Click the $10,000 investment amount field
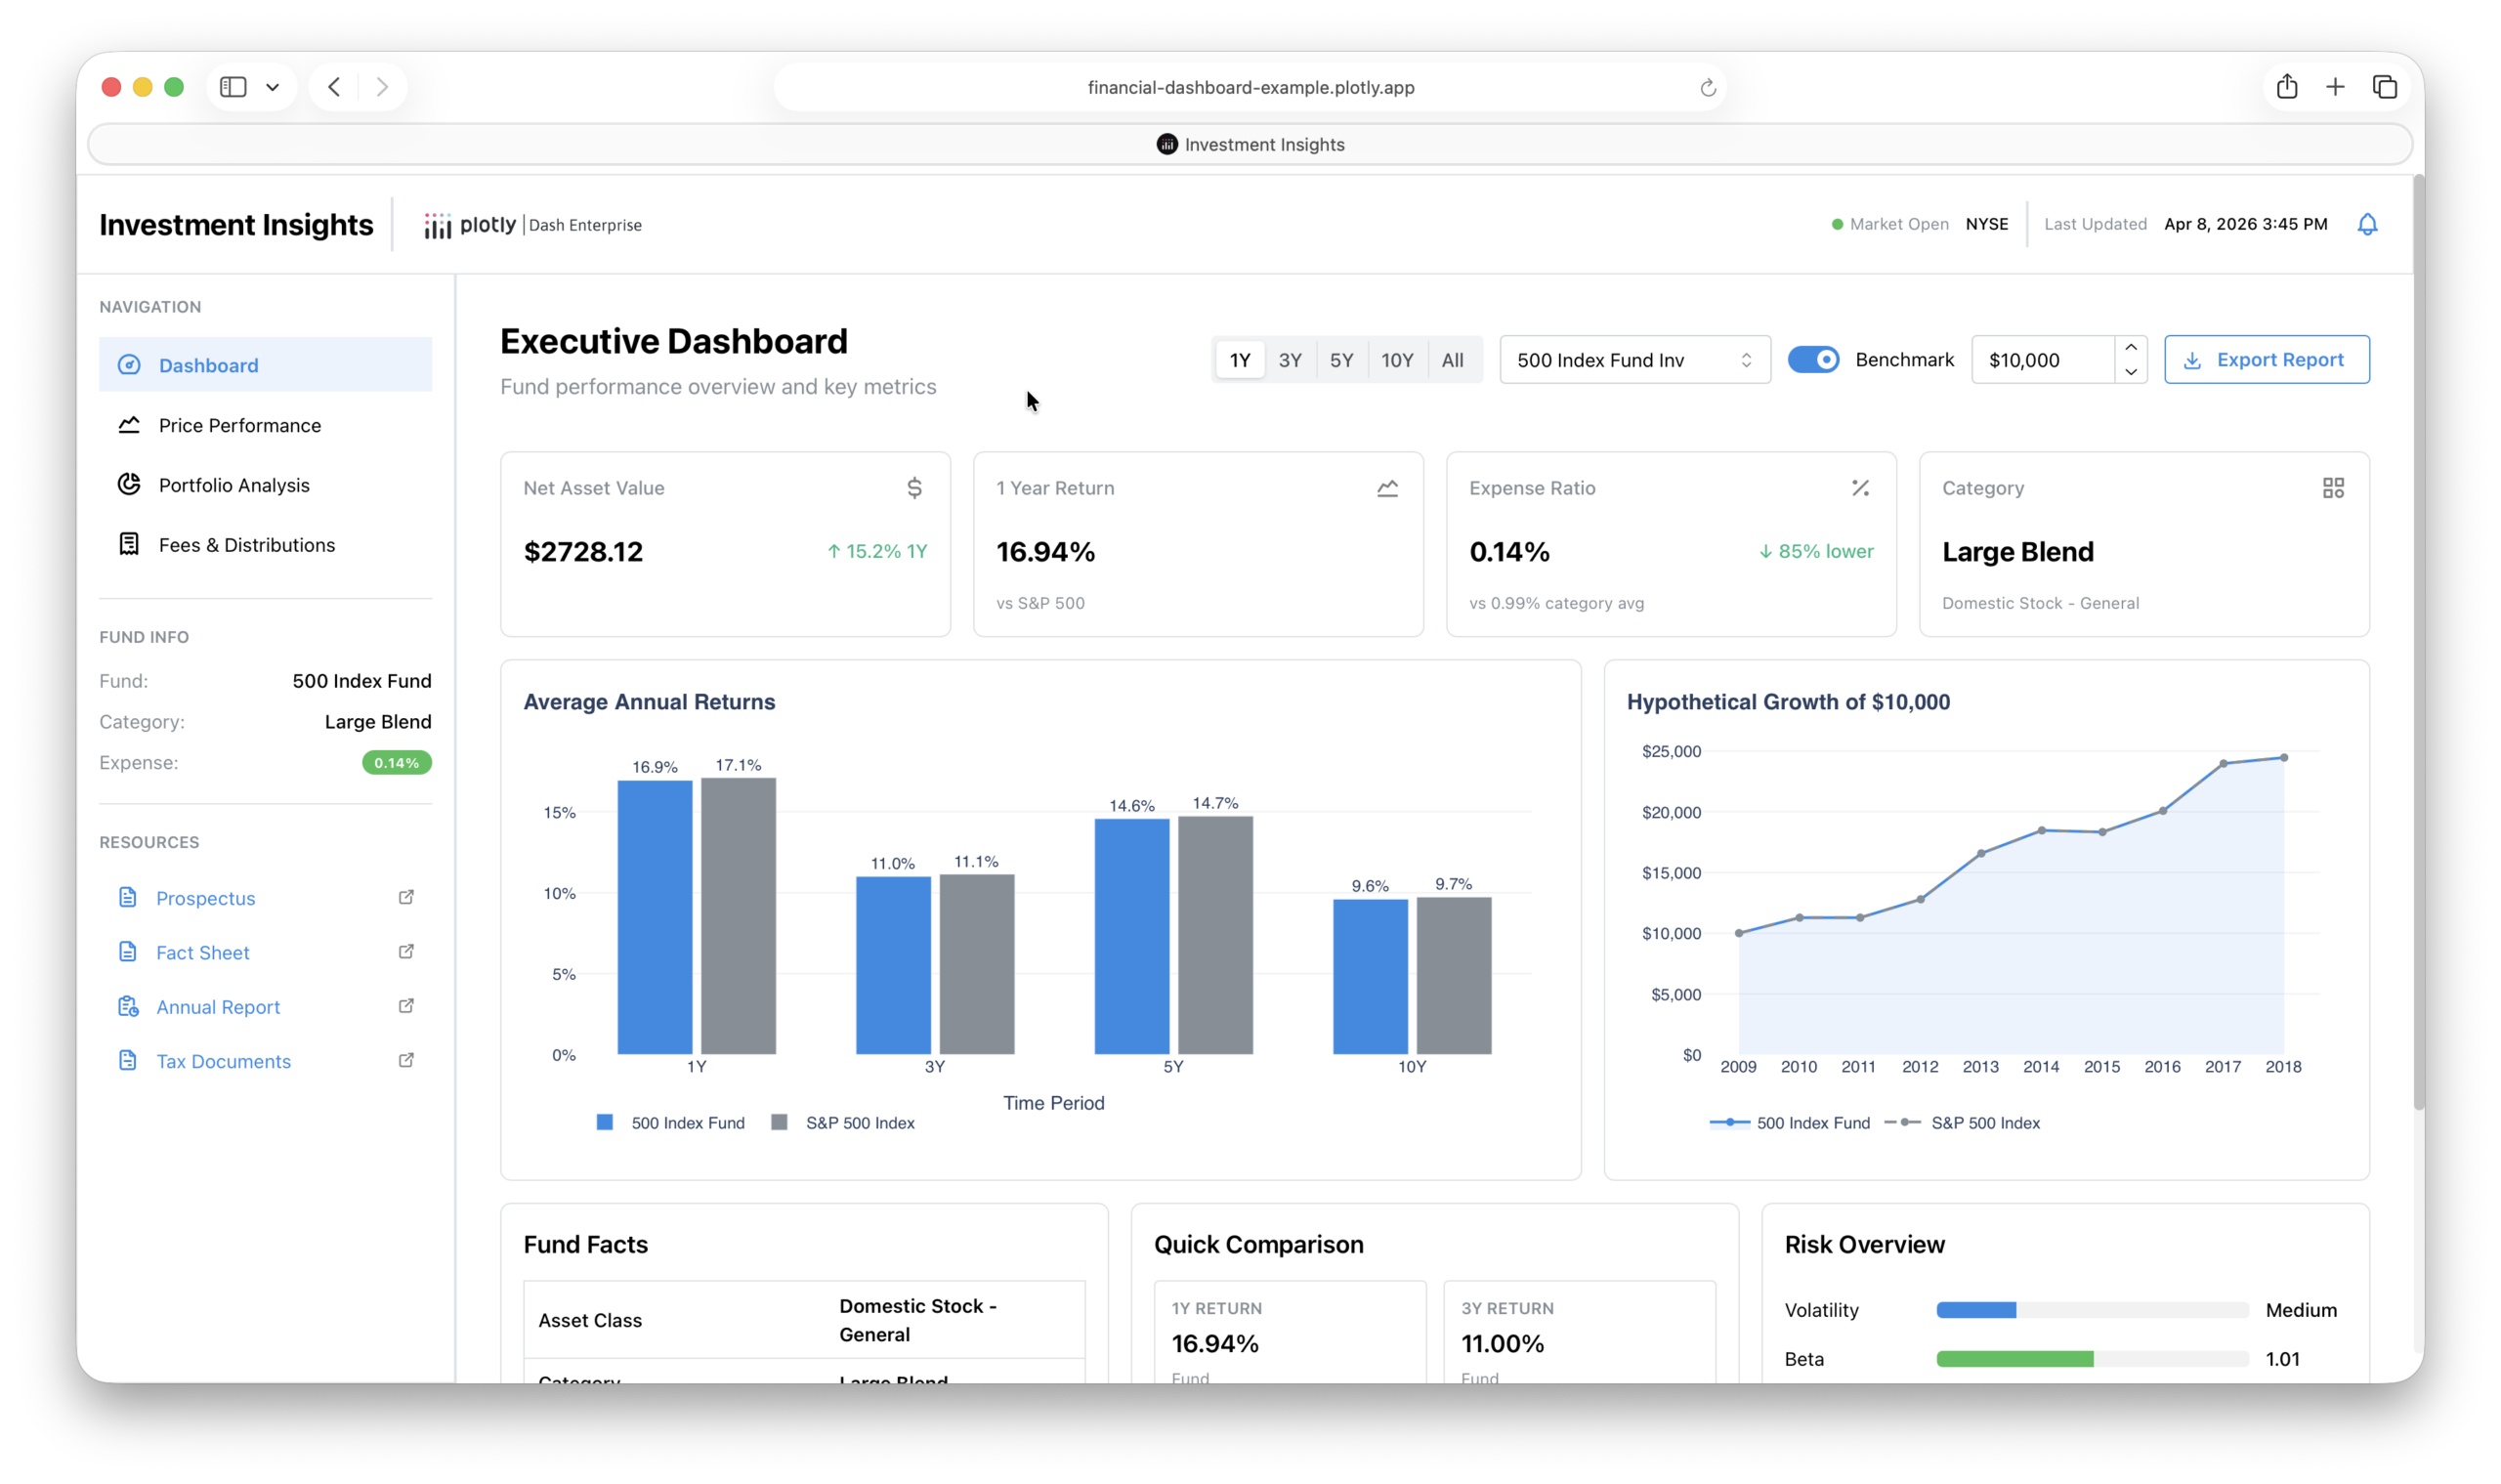This screenshot has height=1484, width=2501. coord(2043,359)
